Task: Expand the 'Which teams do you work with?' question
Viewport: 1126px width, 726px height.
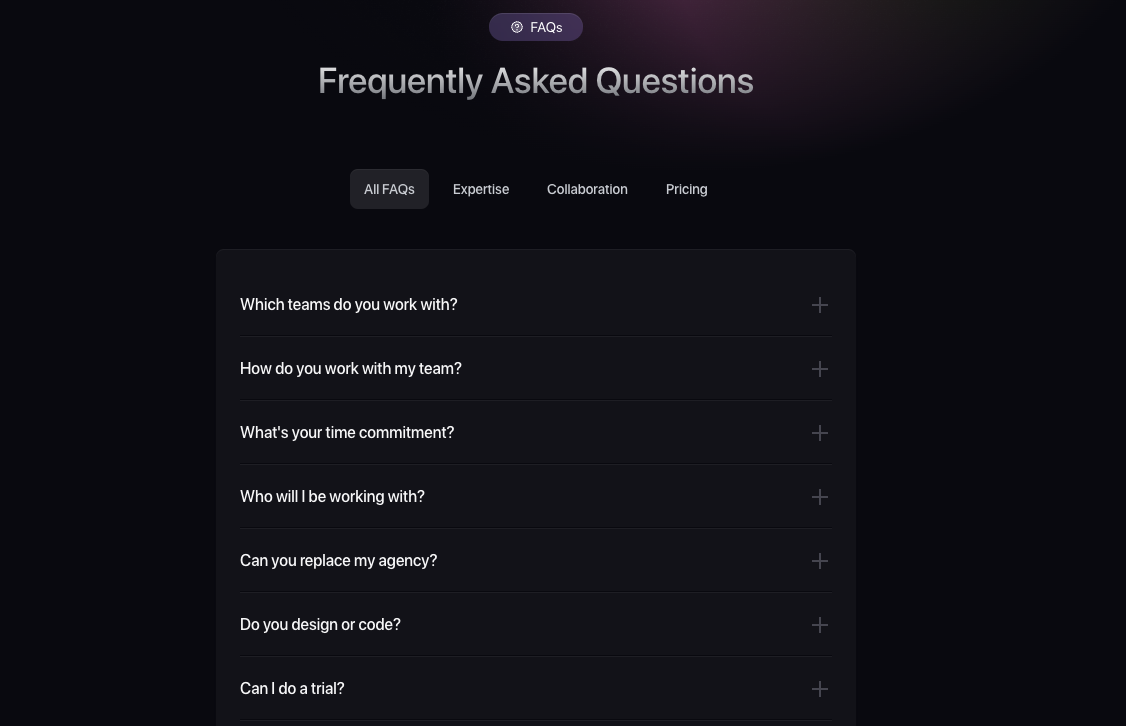Action: tap(348, 305)
